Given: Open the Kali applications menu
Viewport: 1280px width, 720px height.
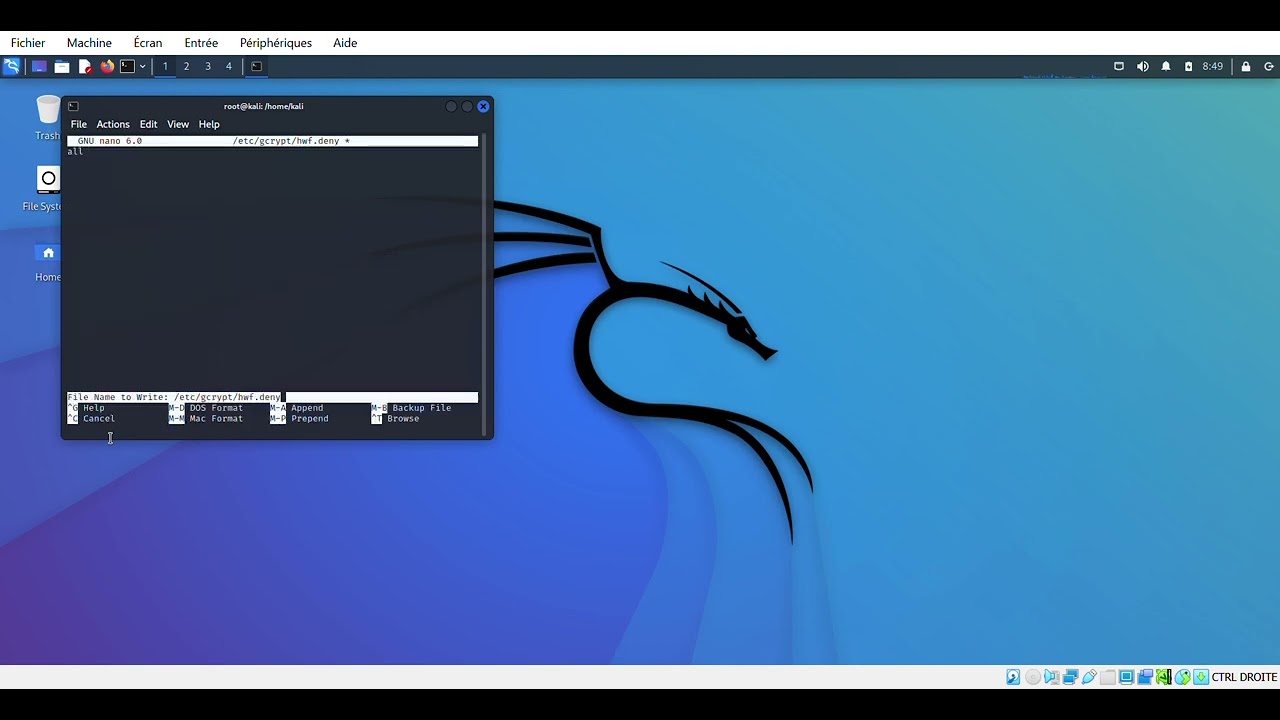Looking at the screenshot, I should coord(11,66).
